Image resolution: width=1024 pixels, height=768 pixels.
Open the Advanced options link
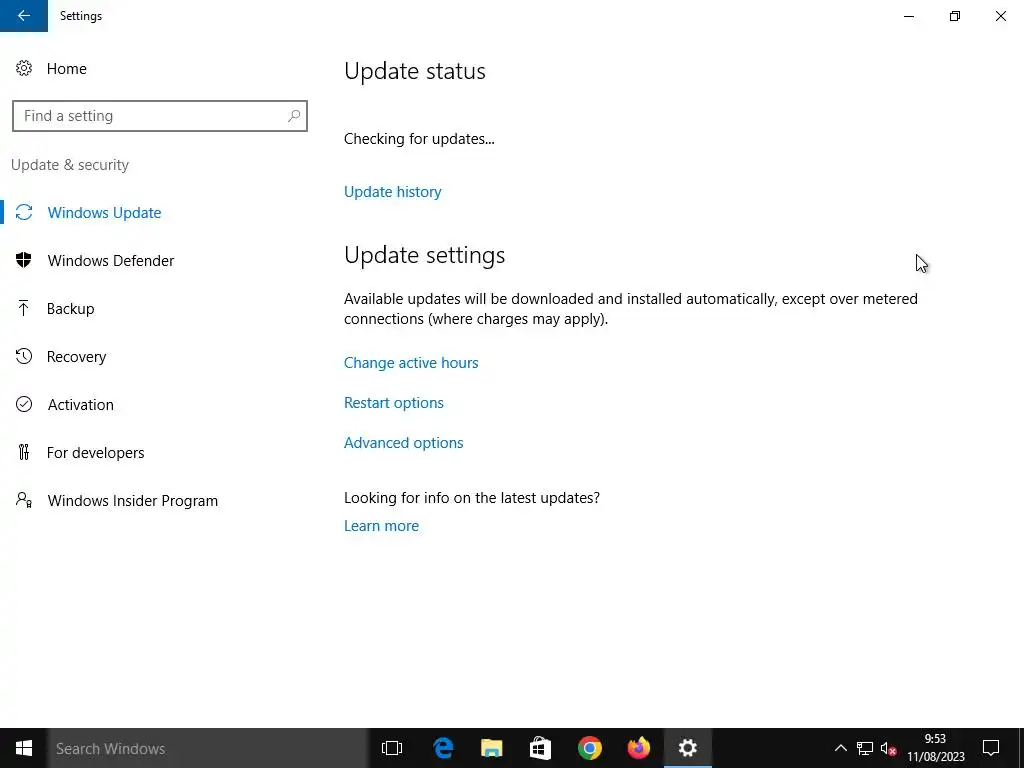(x=404, y=442)
